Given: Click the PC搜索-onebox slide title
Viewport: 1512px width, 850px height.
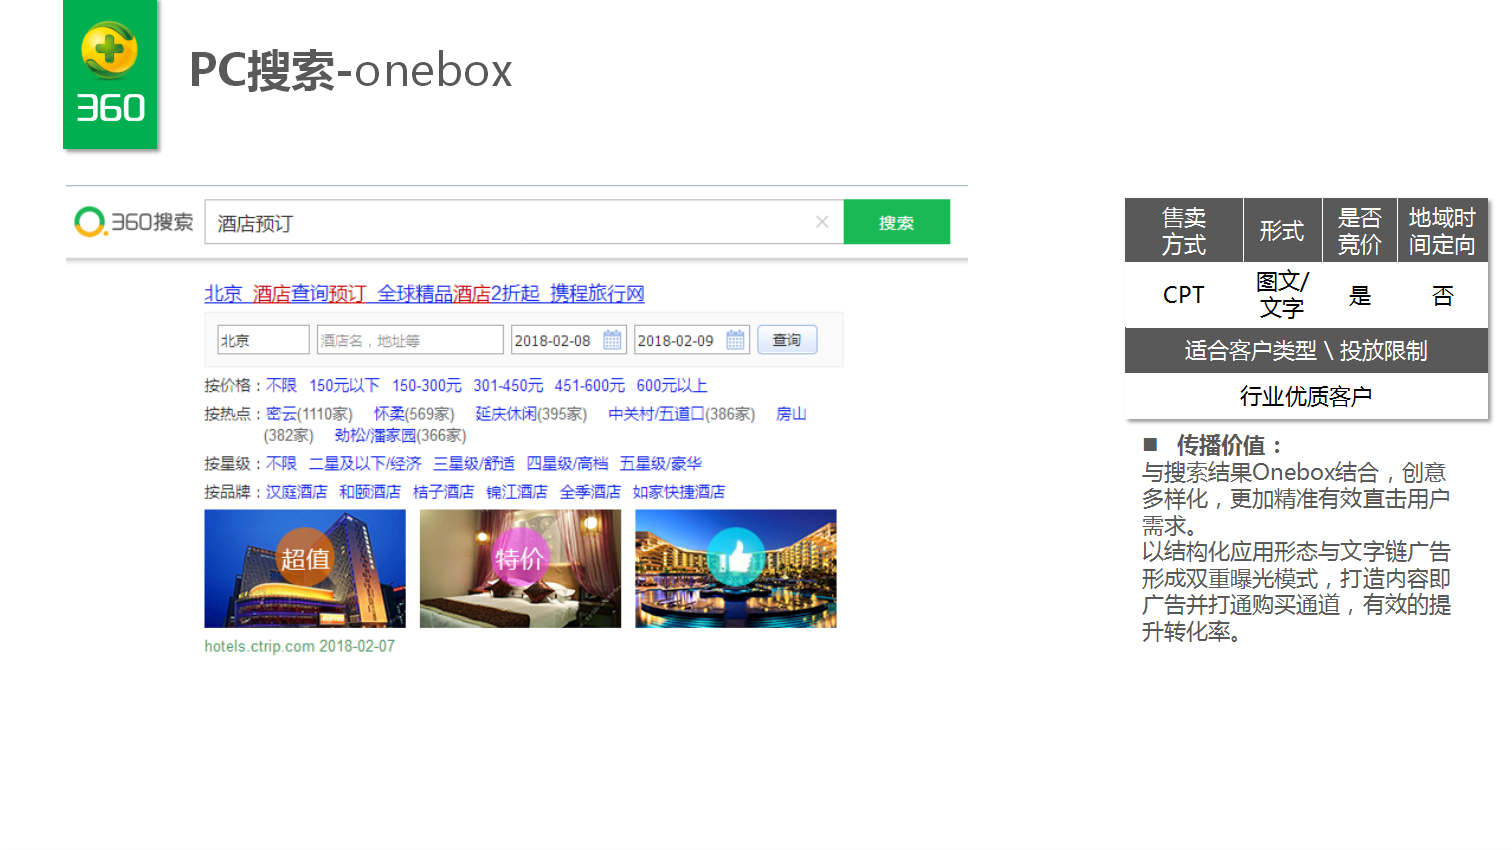Looking at the screenshot, I should (351, 71).
